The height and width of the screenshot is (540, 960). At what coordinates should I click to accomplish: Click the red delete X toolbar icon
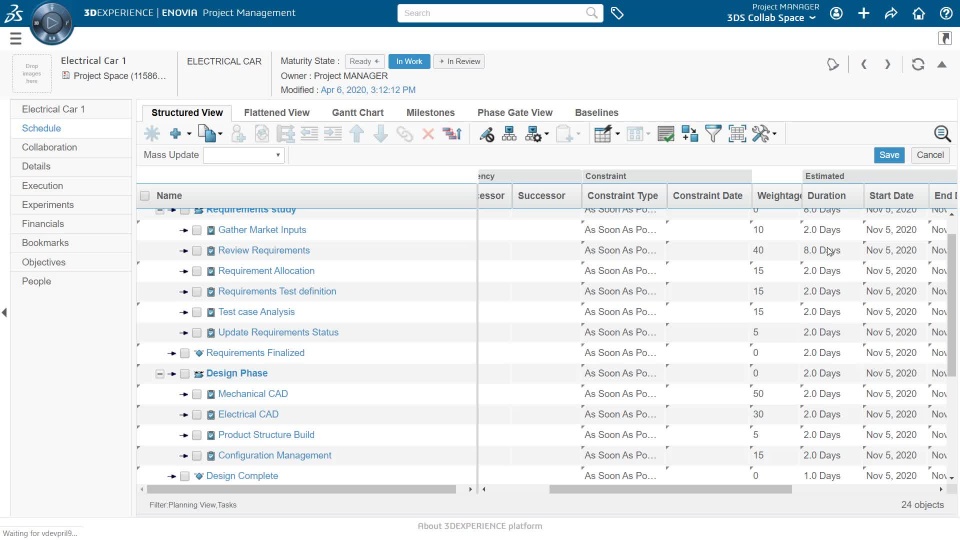428,133
